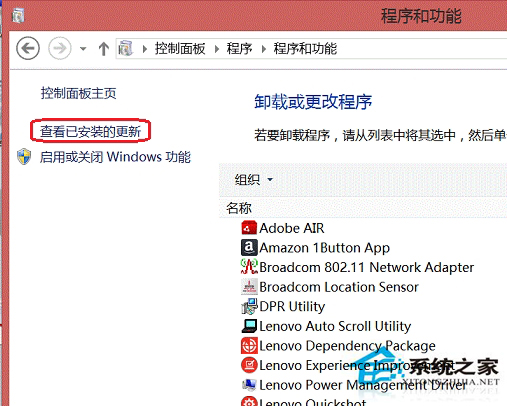Select 程序 breadcrumb in address bar
The height and width of the screenshot is (406, 507).
(x=239, y=49)
